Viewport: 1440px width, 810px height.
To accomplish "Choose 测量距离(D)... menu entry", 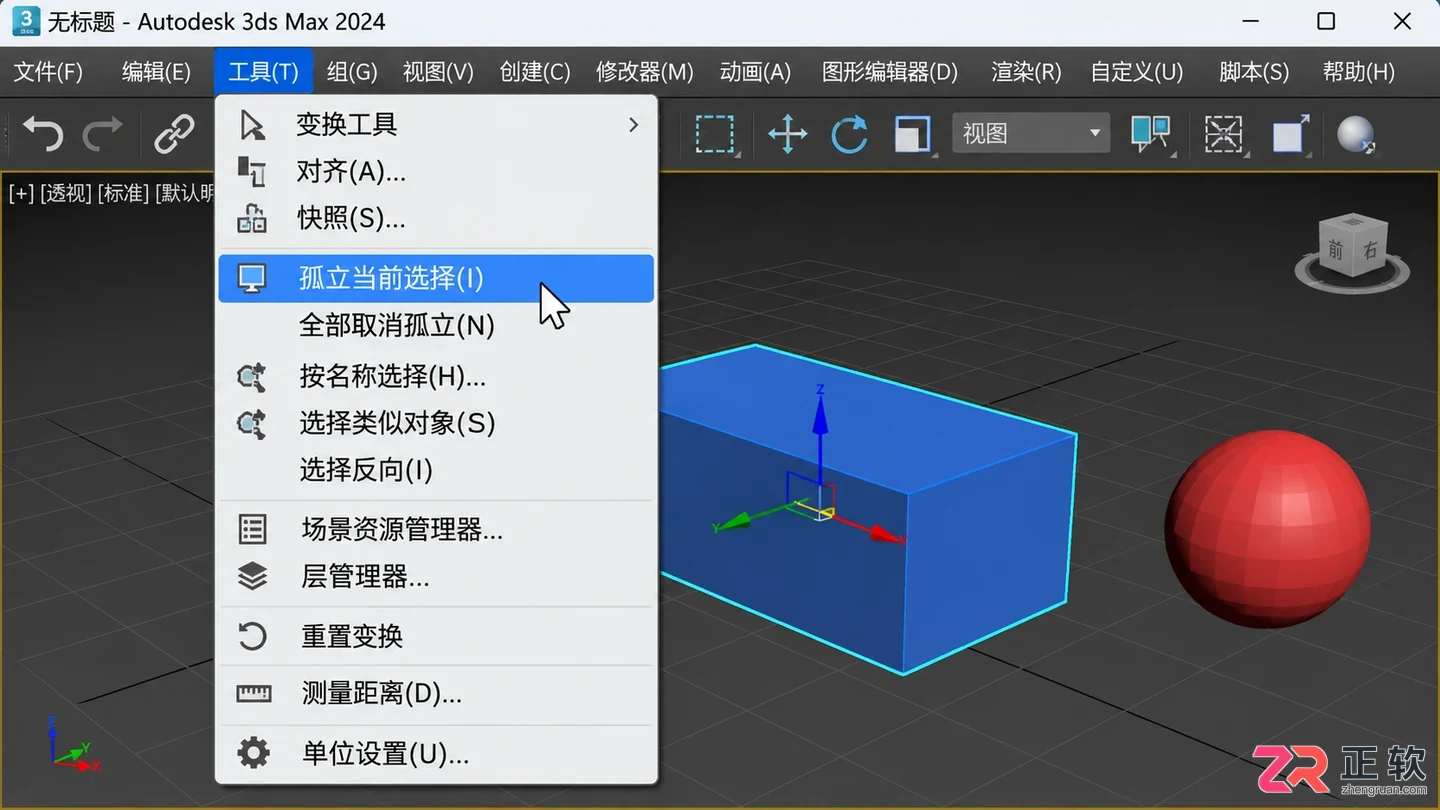I will pos(436,693).
